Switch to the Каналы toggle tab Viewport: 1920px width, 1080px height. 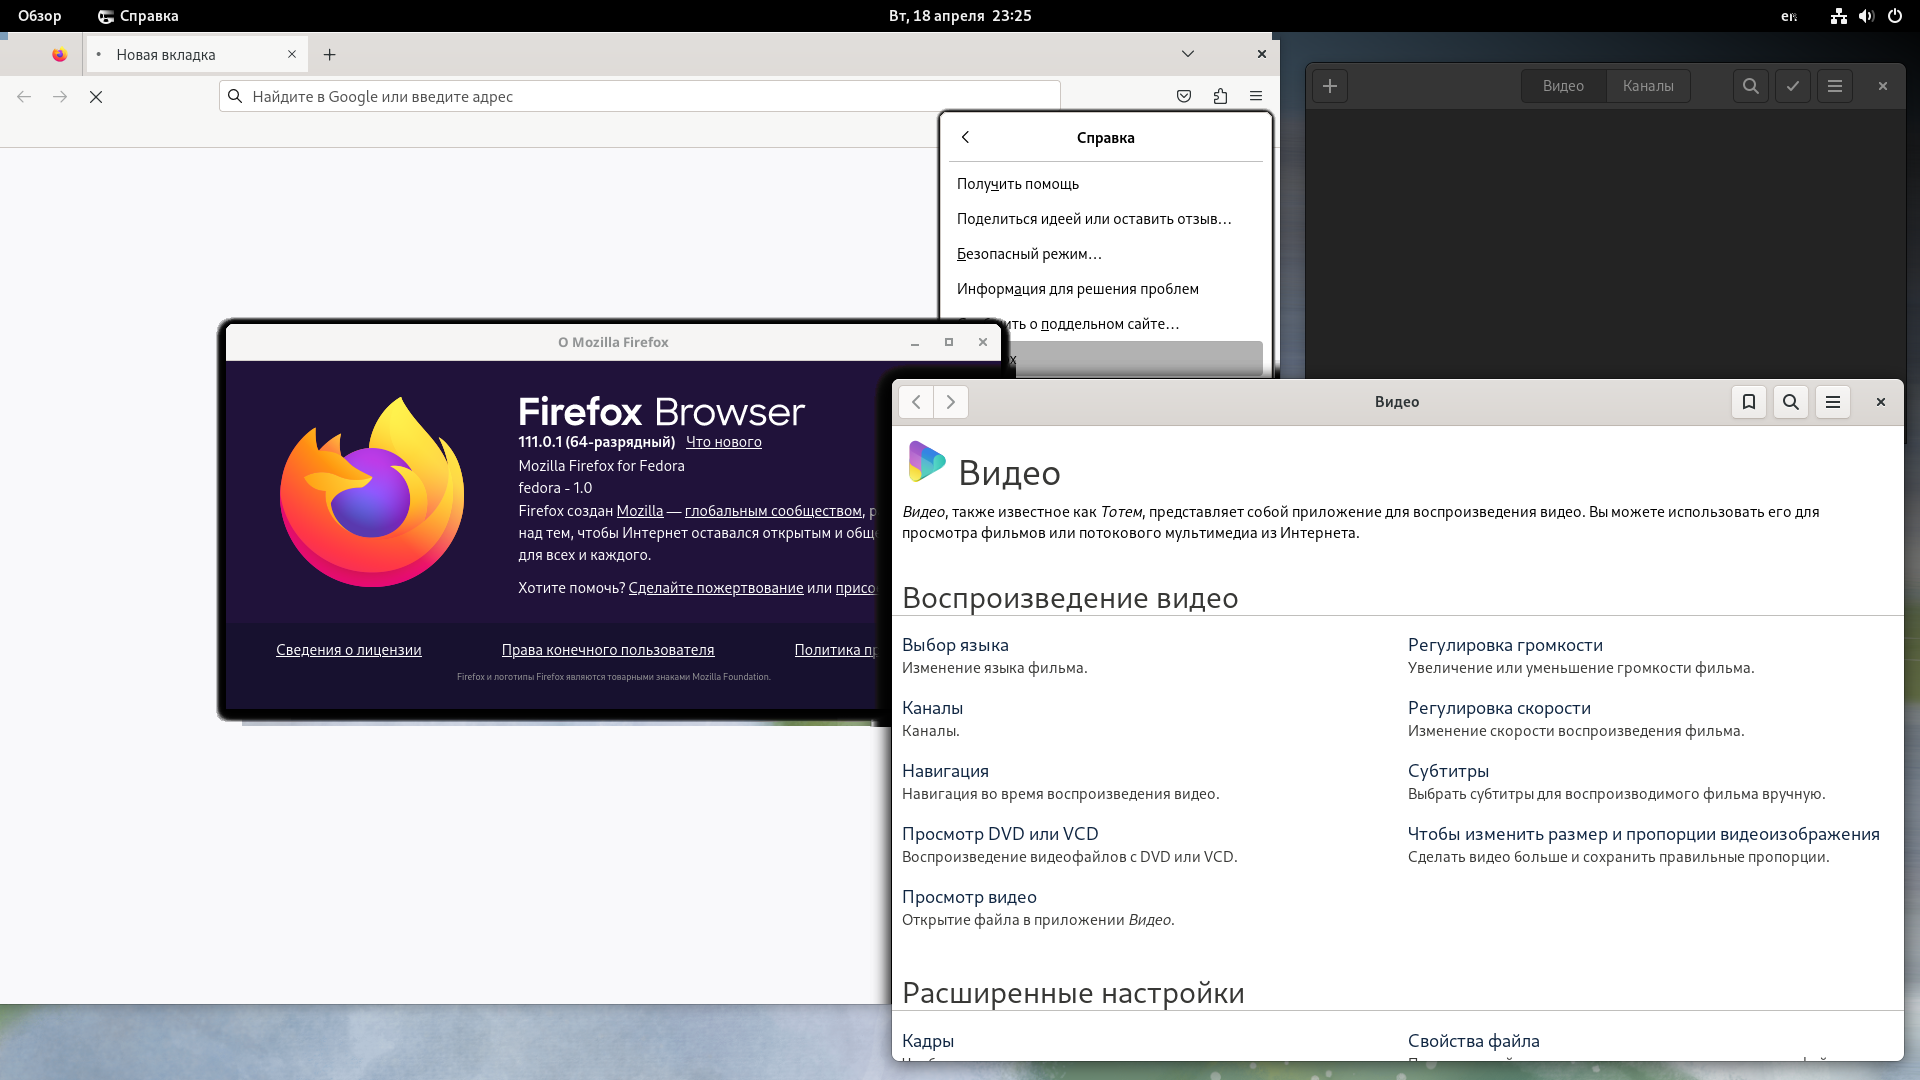[1648, 86]
